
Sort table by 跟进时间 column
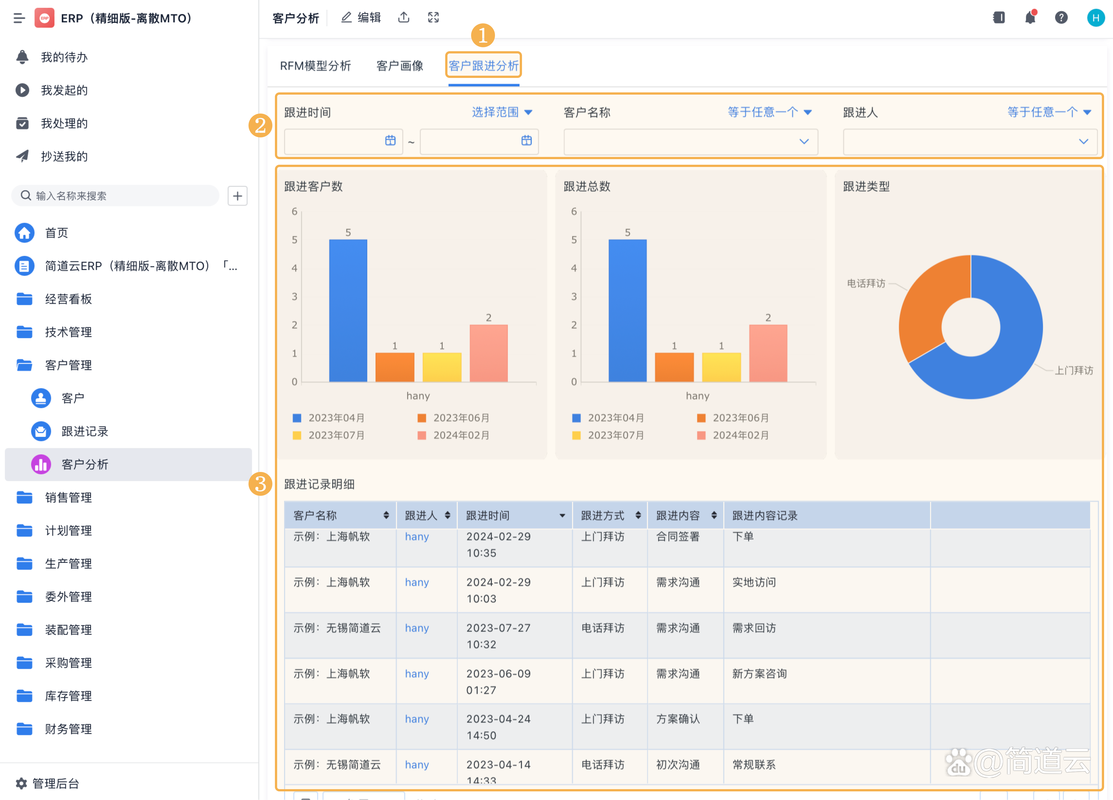point(562,515)
